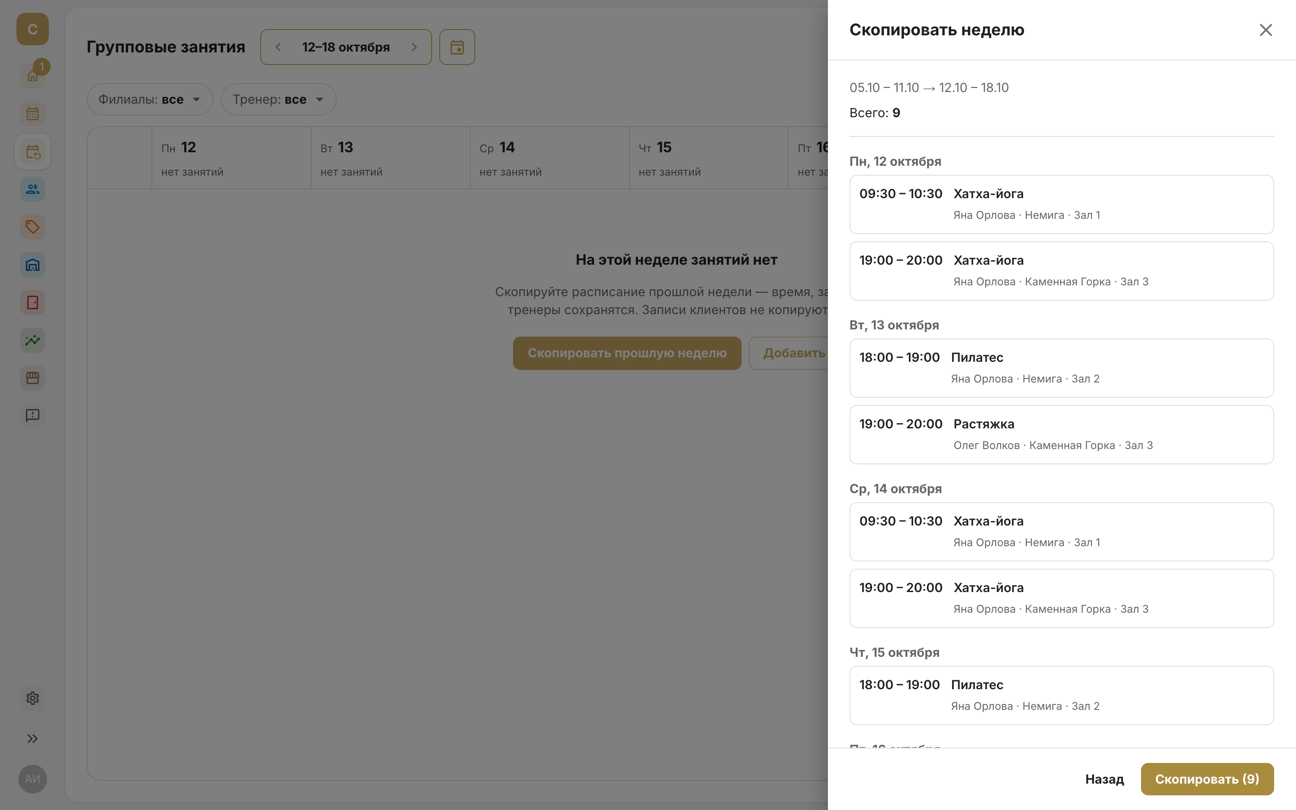The height and width of the screenshot is (810, 1296).
Task: Select Tuesday Пилатес 18:00–19:00 card
Action: point(1061,368)
